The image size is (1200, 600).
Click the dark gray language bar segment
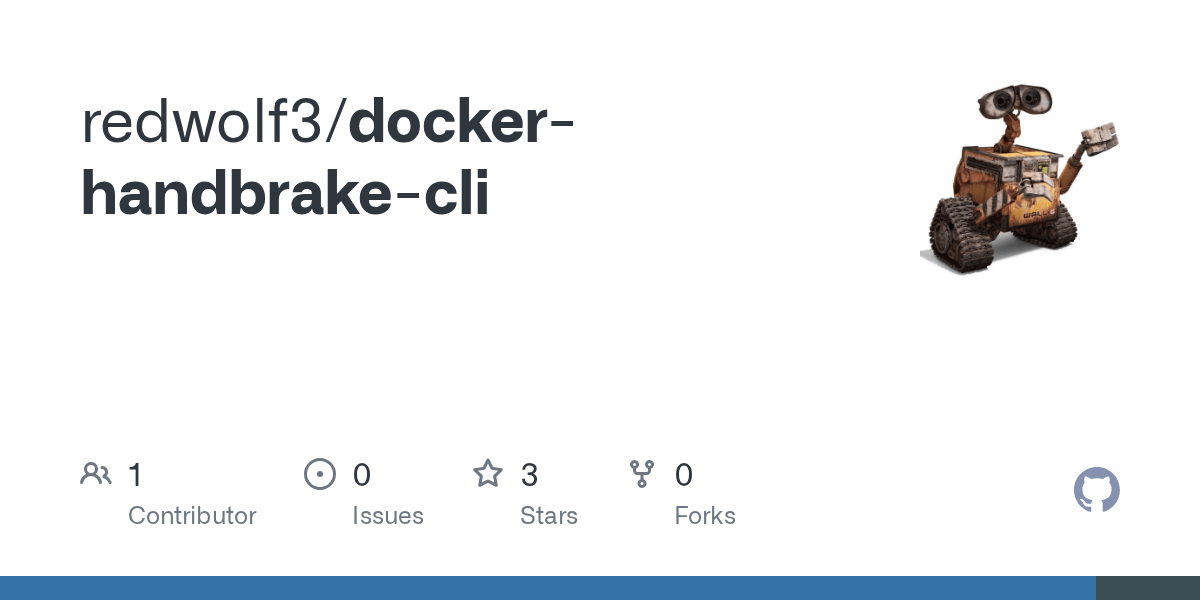[x=1148, y=588]
